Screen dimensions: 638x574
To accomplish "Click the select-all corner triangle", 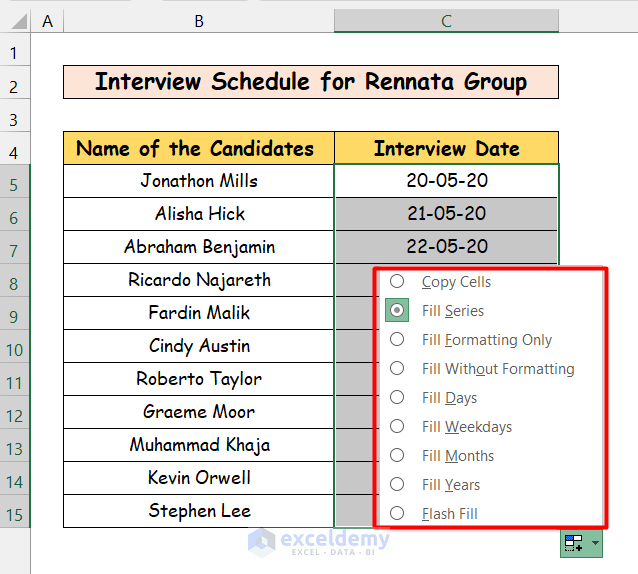I will [x=15, y=21].
